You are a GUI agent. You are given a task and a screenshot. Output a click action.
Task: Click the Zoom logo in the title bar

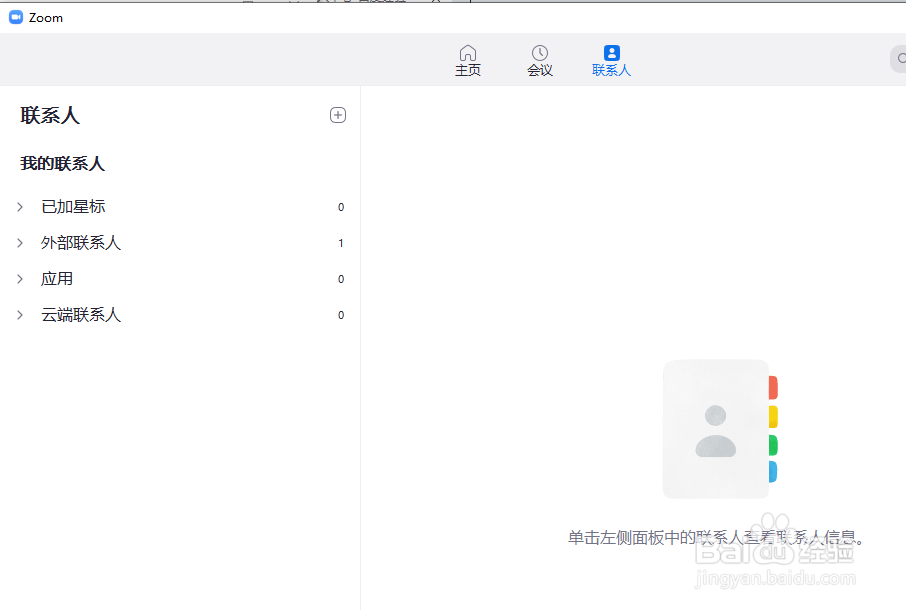tap(15, 17)
